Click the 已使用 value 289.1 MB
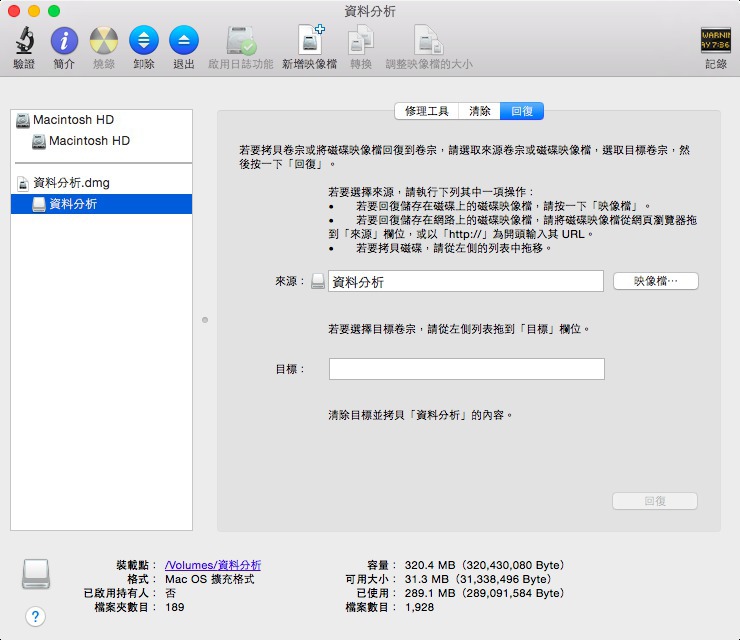Image resolution: width=740 pixels, height=640 pixels. (484, 593)
